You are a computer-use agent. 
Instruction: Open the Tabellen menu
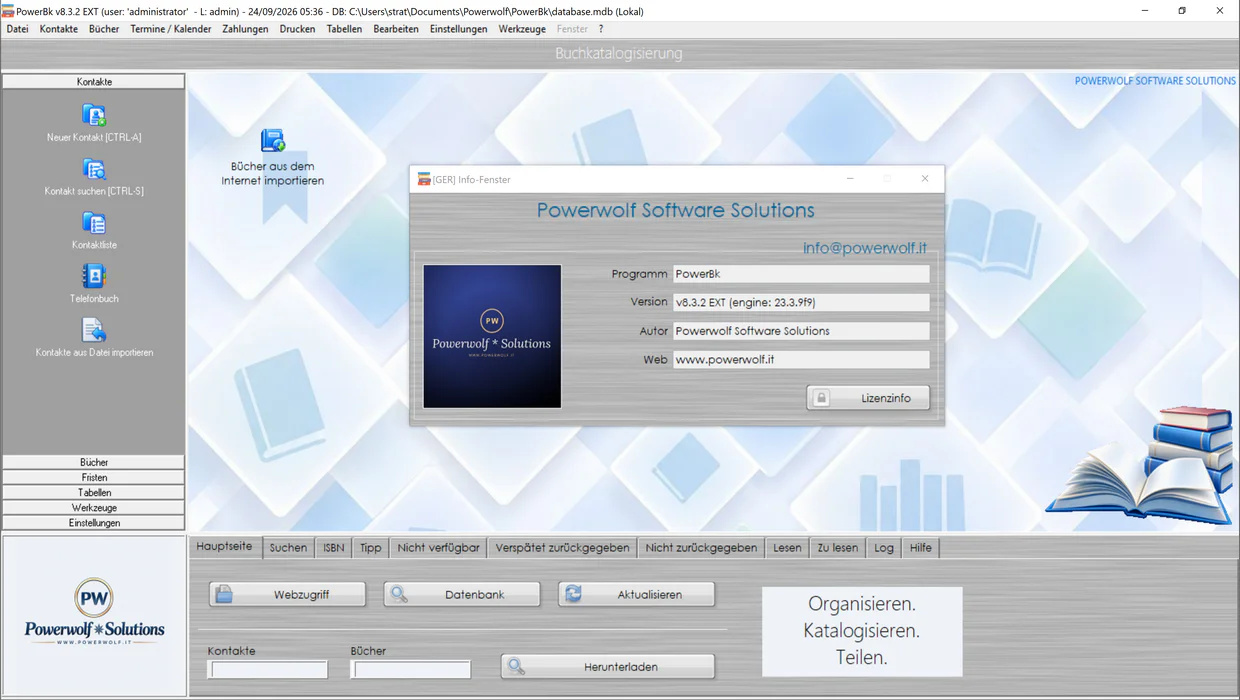point(344,29)
